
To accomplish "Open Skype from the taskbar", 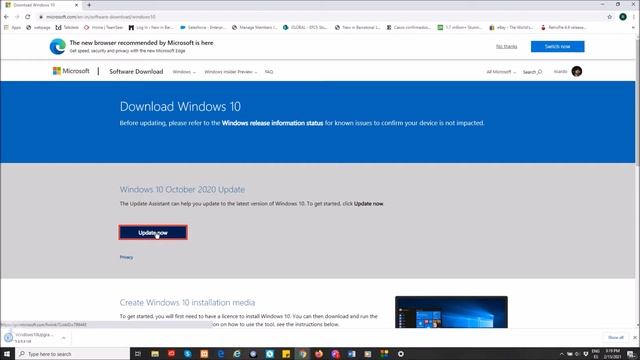I will tap(187, 354).
